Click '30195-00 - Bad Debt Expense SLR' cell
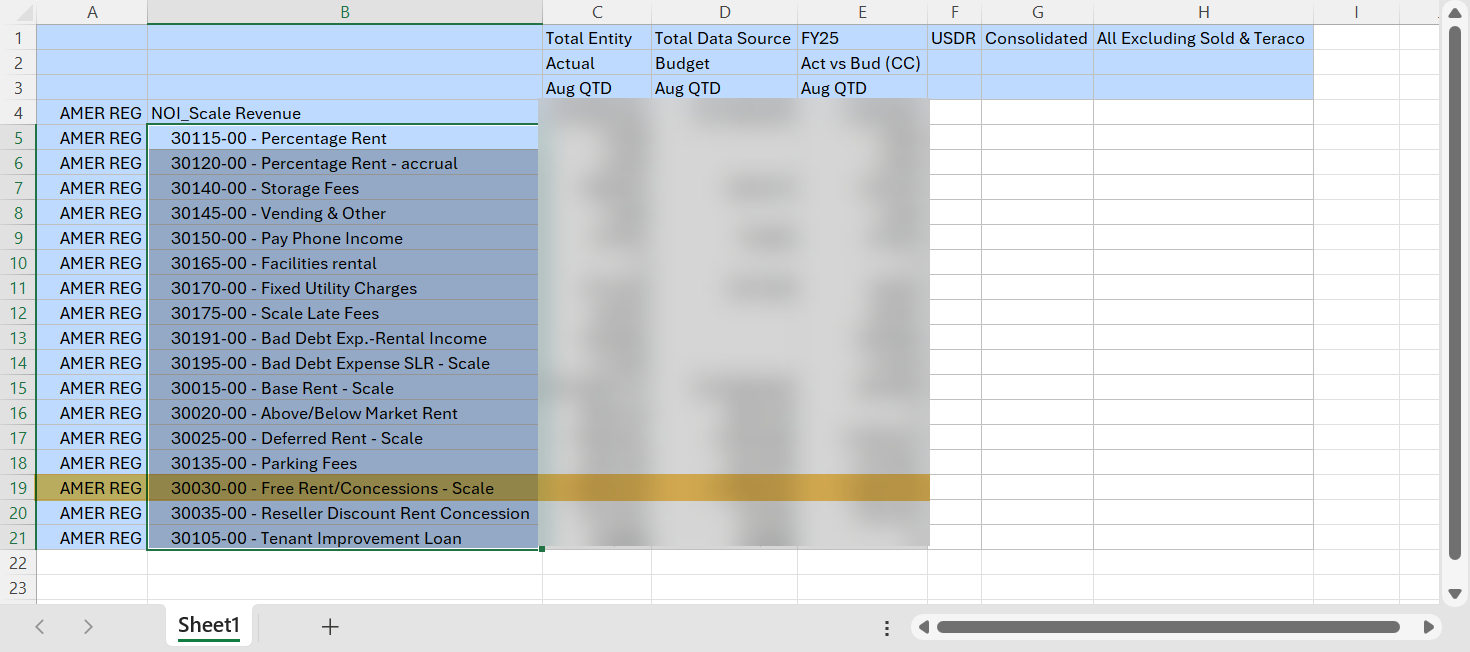Viewport: 1470px width, 652px height. (345, 363)
